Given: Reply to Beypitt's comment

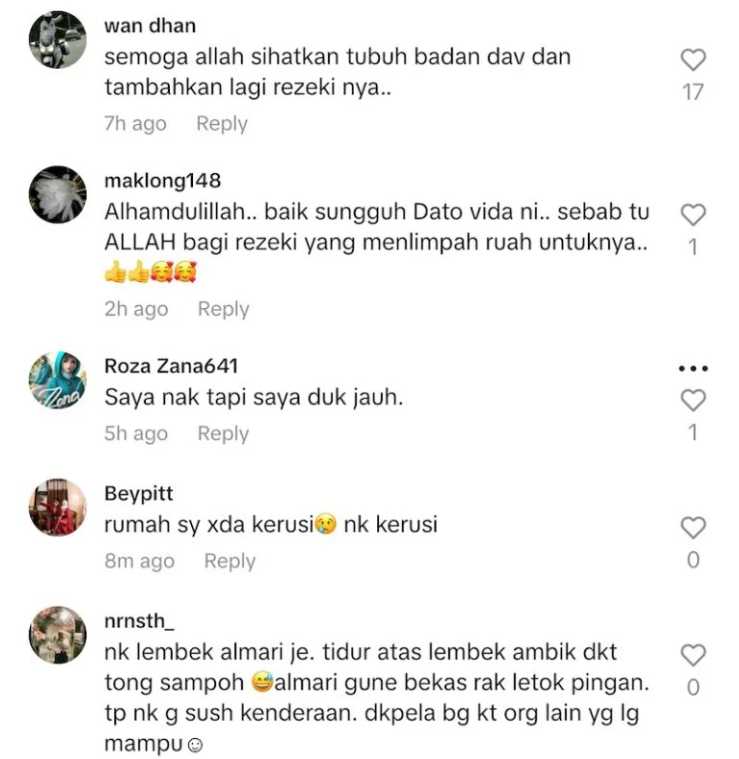Looking at the screenshot, I should point(229,562).
